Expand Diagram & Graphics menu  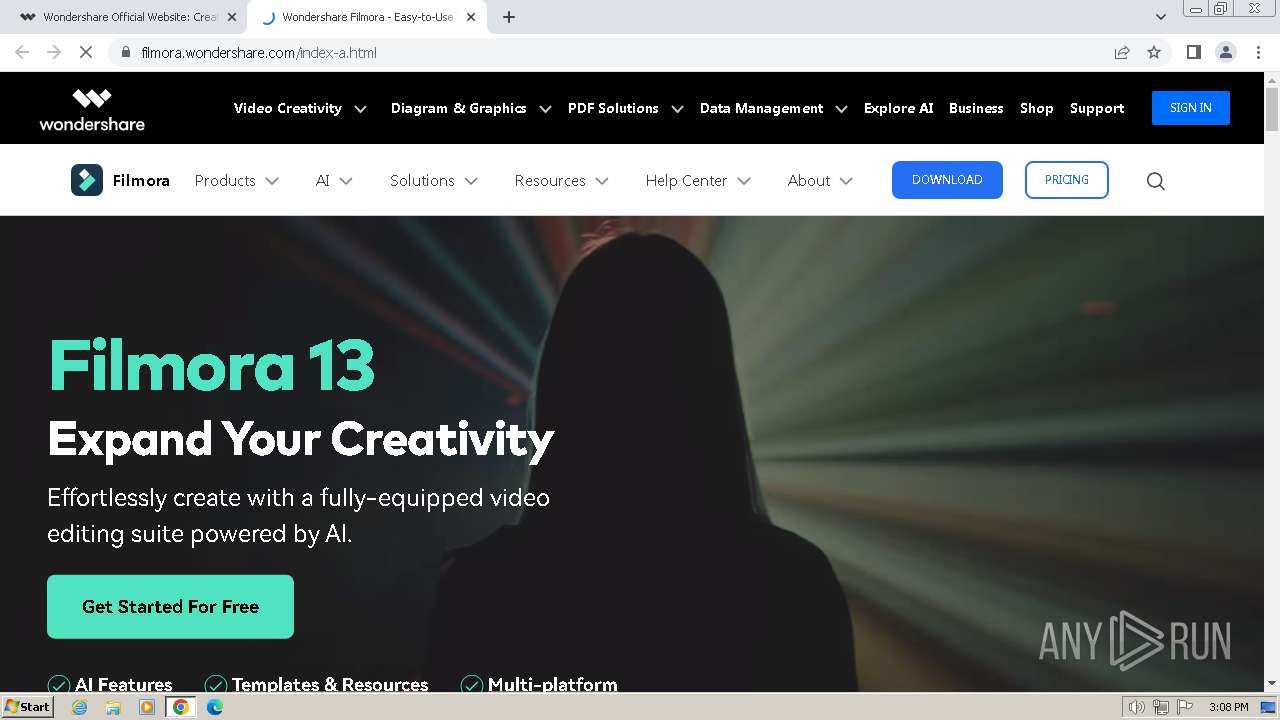coord(471,108)
